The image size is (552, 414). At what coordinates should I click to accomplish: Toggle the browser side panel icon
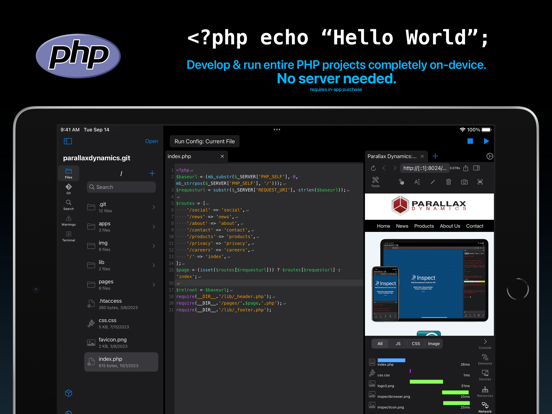click(x=477, y=168)
